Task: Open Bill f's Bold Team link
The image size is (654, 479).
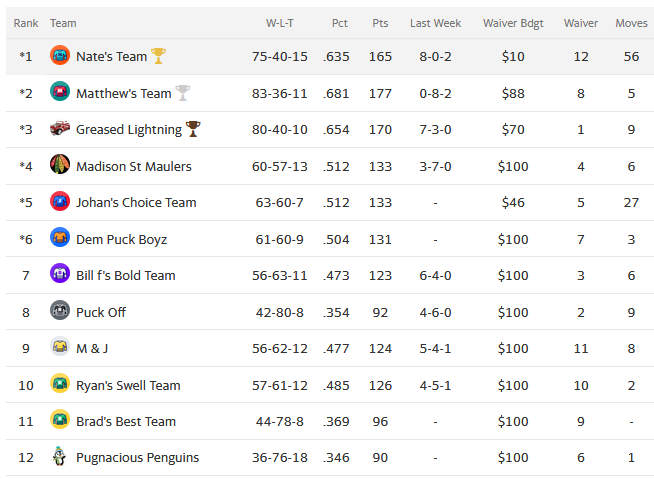Action: 125,275
